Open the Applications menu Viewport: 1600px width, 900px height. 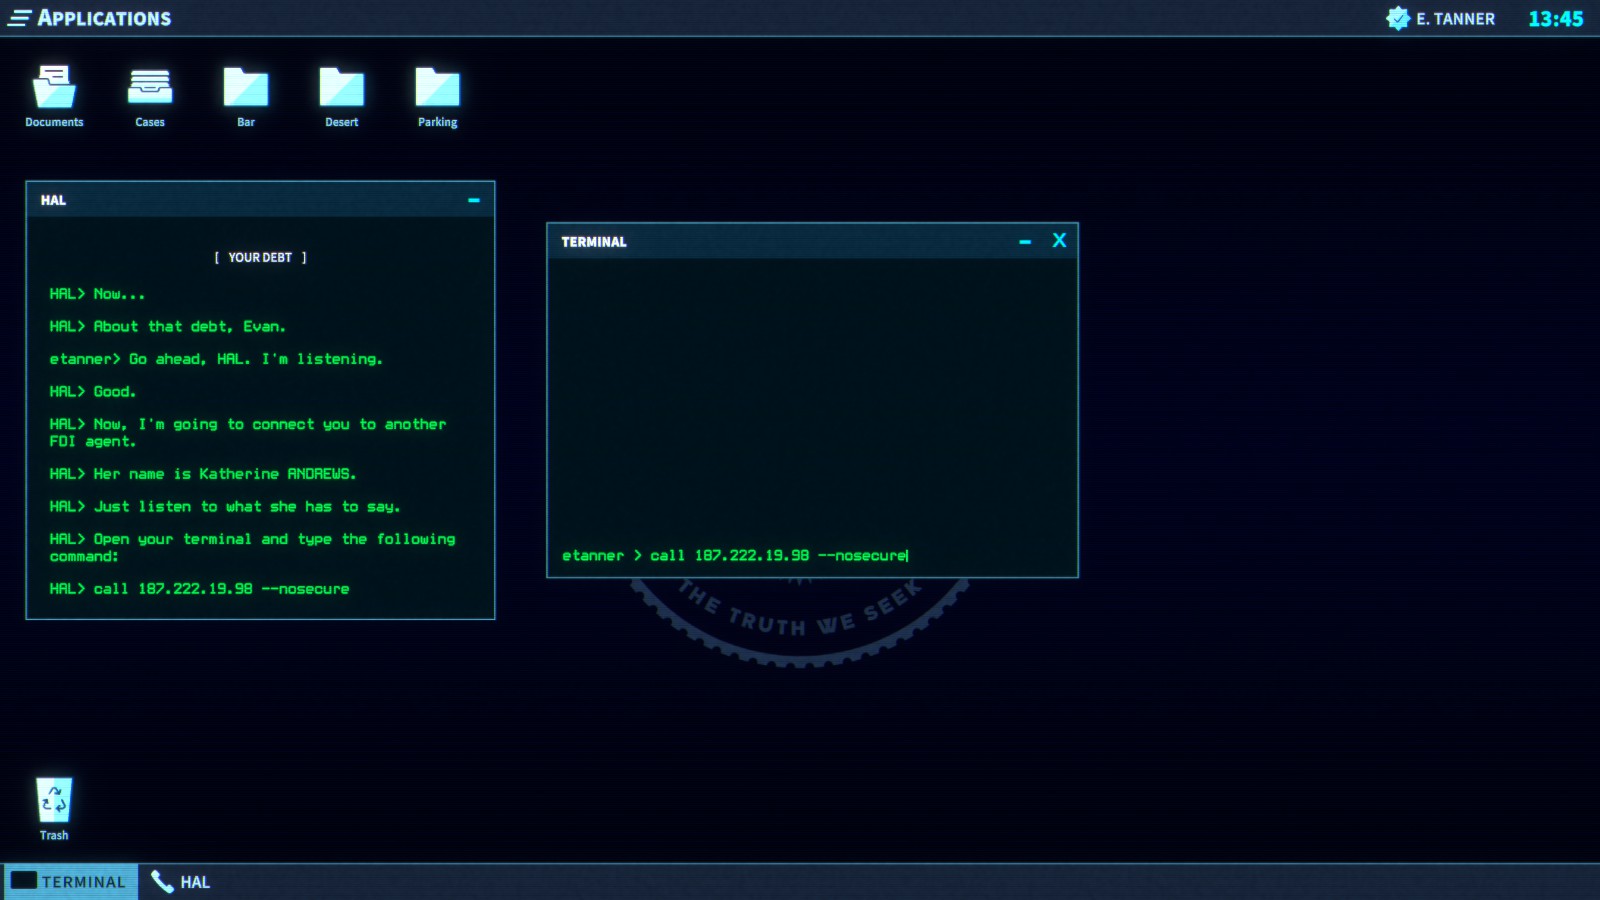click(104, 17)
